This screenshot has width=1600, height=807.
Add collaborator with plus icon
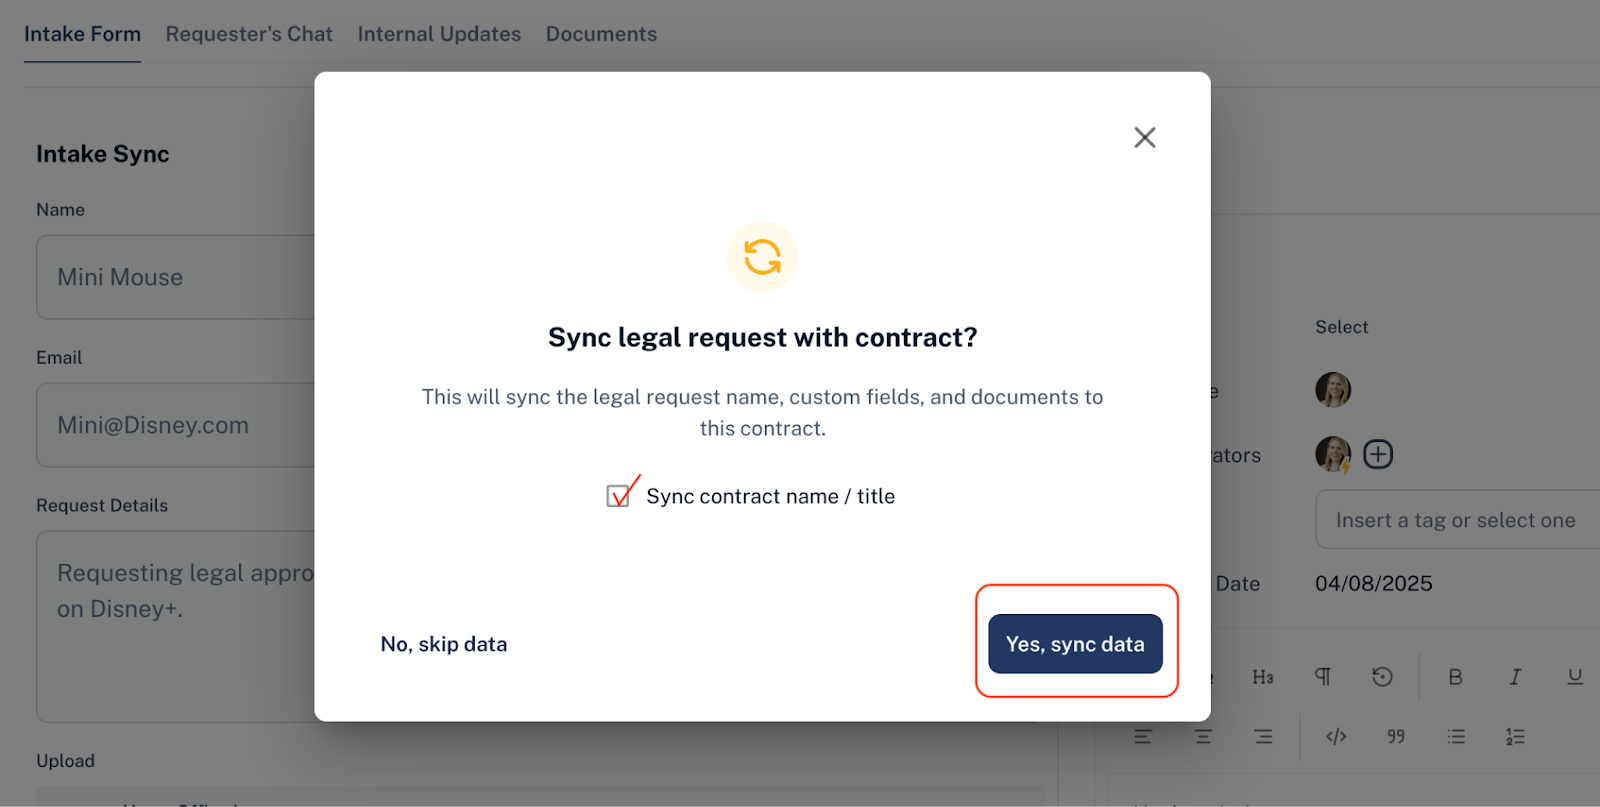1378,454
